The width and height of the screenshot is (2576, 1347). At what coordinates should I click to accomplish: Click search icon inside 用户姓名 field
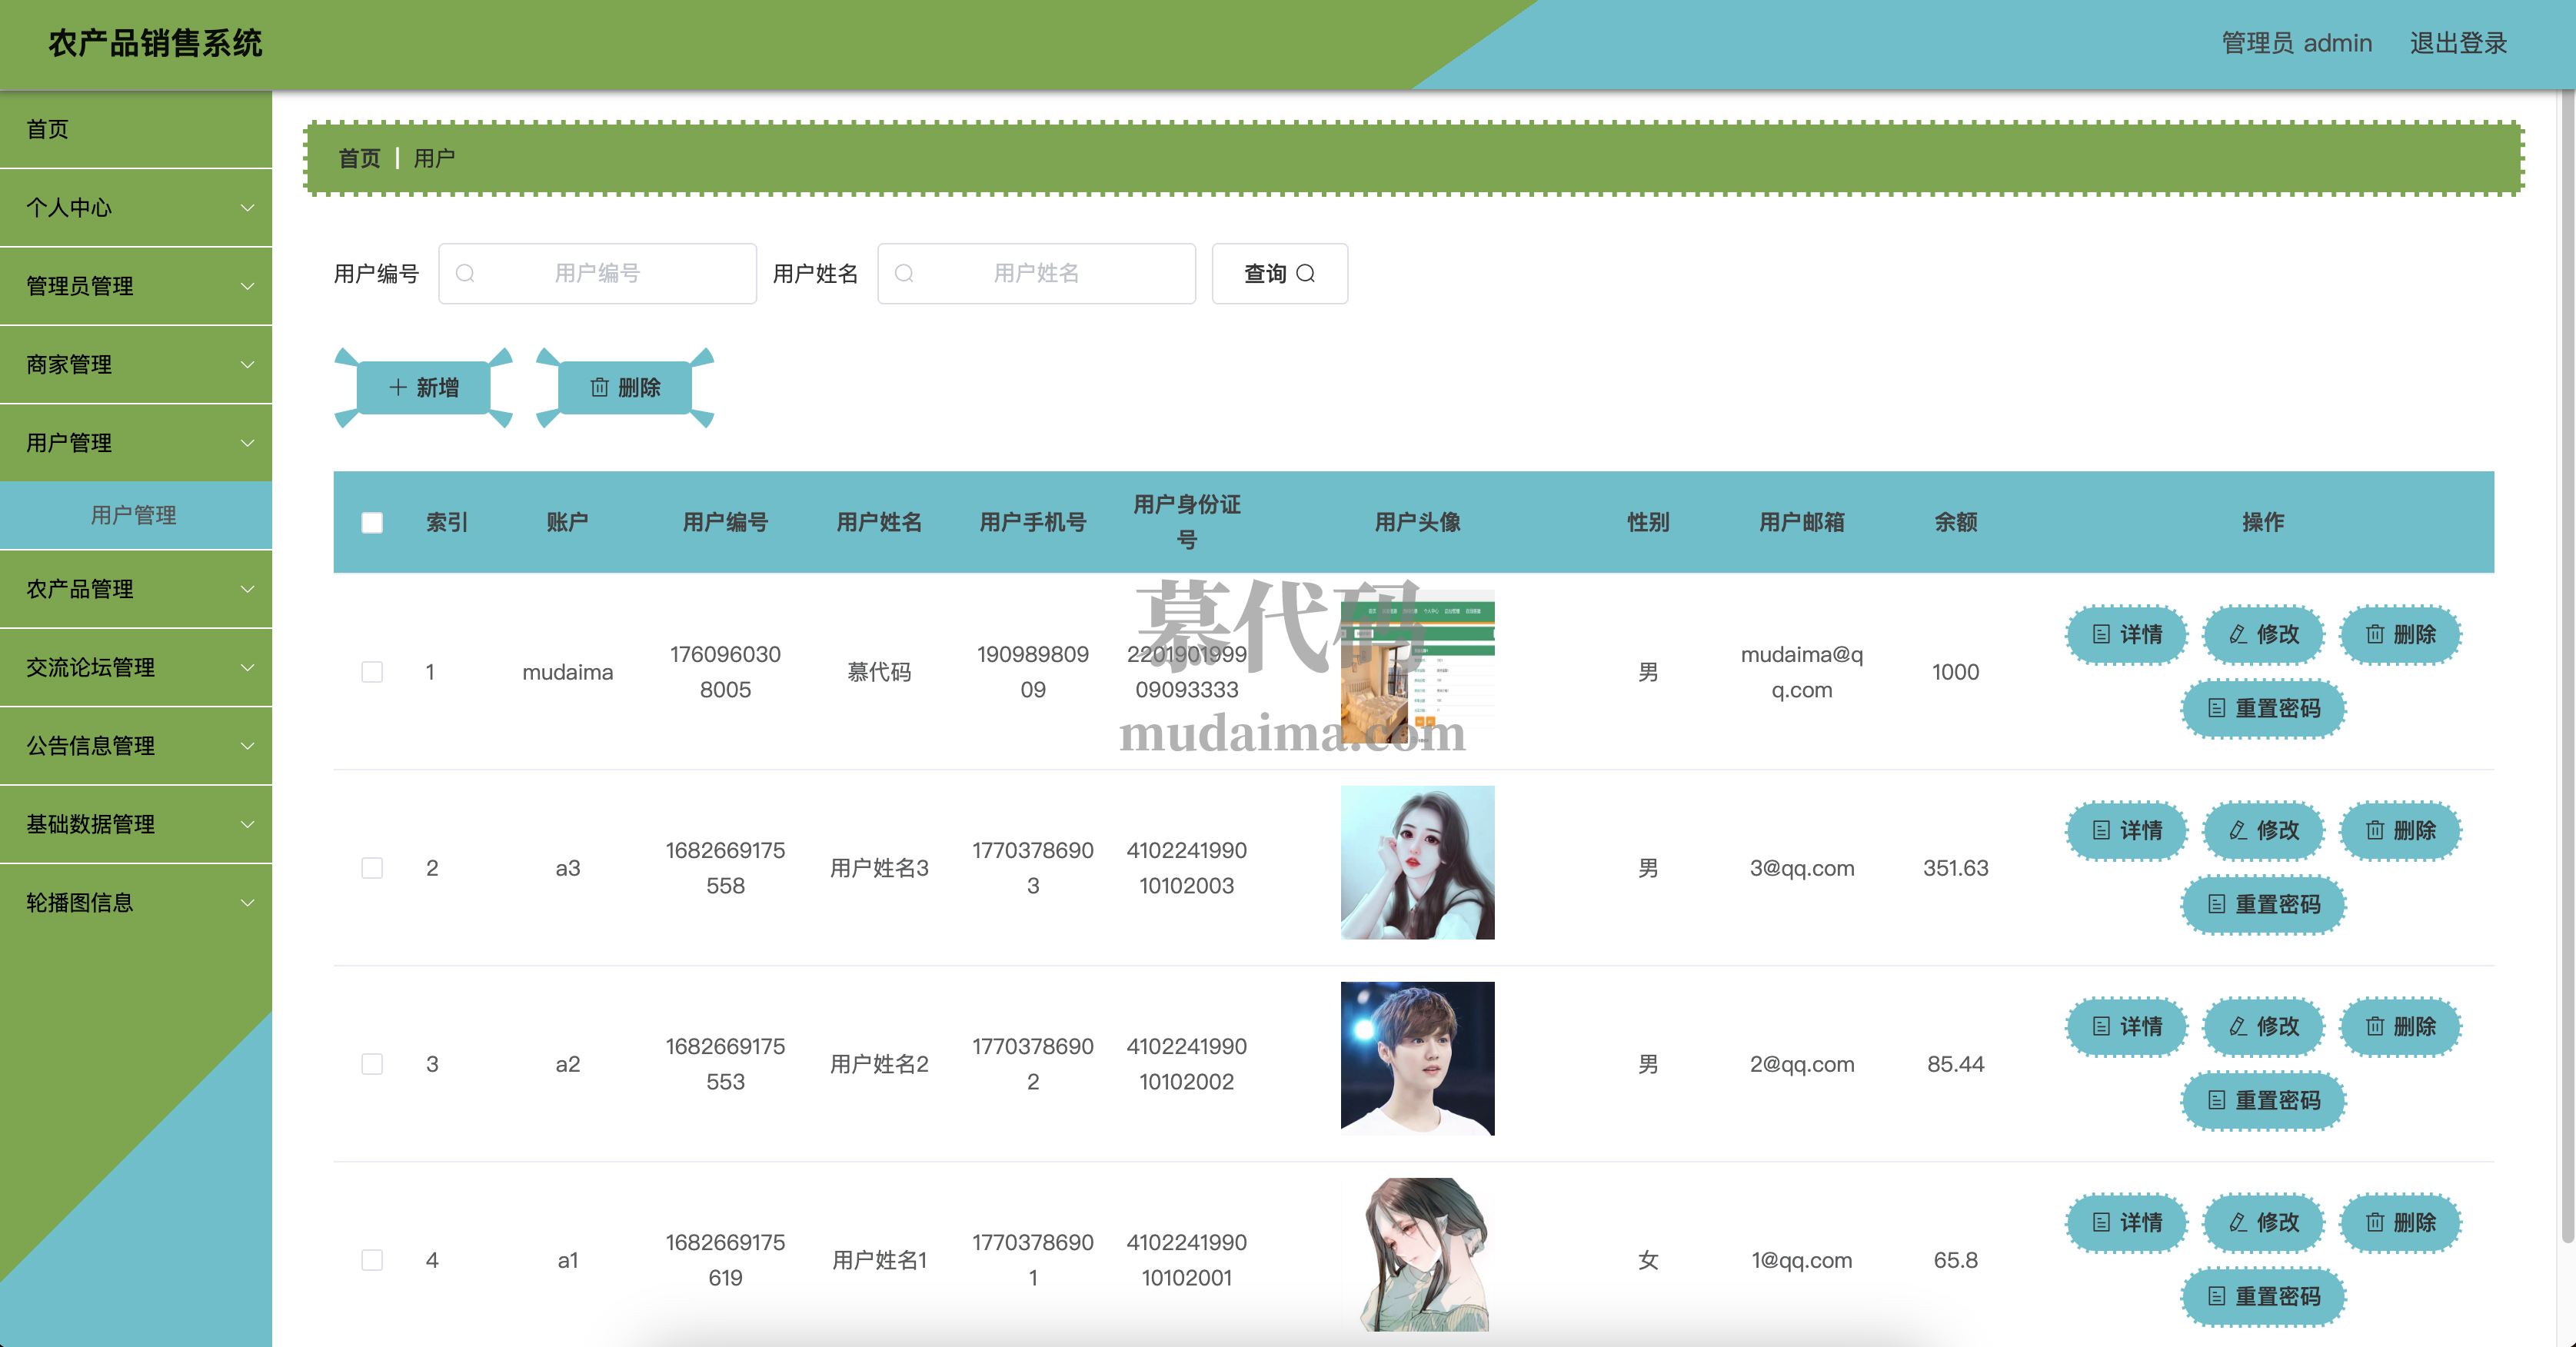904,274
